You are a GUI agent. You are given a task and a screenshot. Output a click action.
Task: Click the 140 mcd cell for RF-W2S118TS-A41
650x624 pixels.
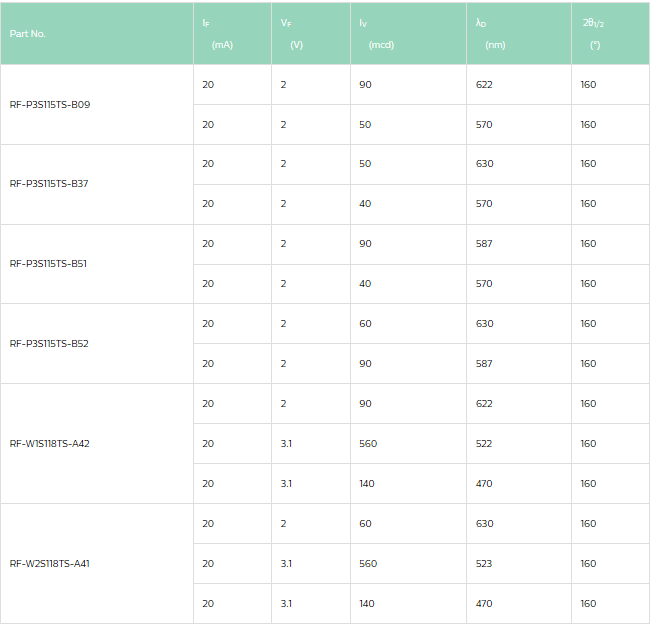[367, 604]
